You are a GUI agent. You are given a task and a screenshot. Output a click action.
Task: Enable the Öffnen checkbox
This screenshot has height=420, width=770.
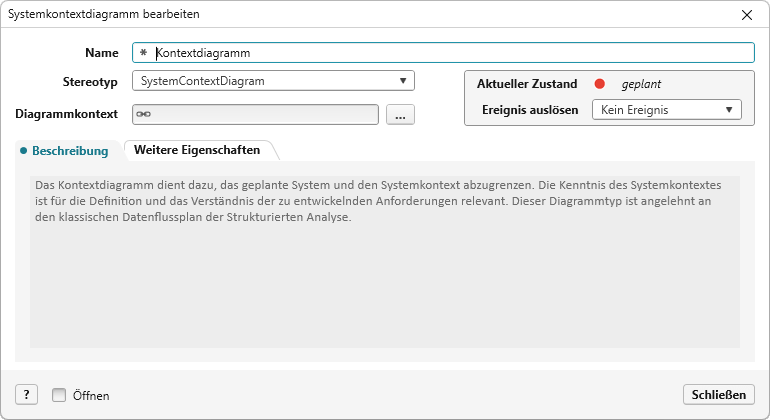point(59,395)
